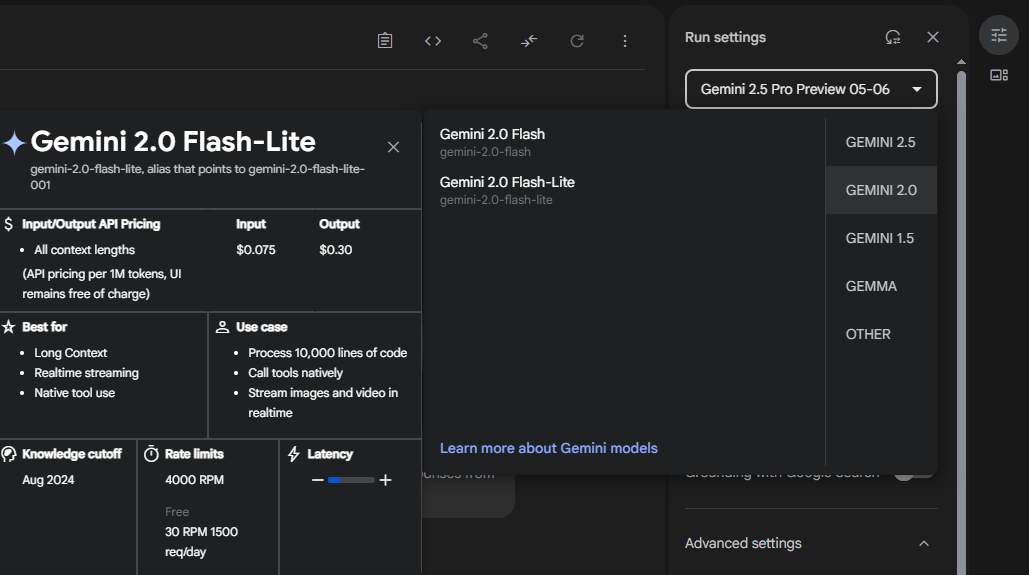Click the Input/Output API Pricing heading
Image resolution: width=1029 pixels, height=575 pixels.
(91, 224)
